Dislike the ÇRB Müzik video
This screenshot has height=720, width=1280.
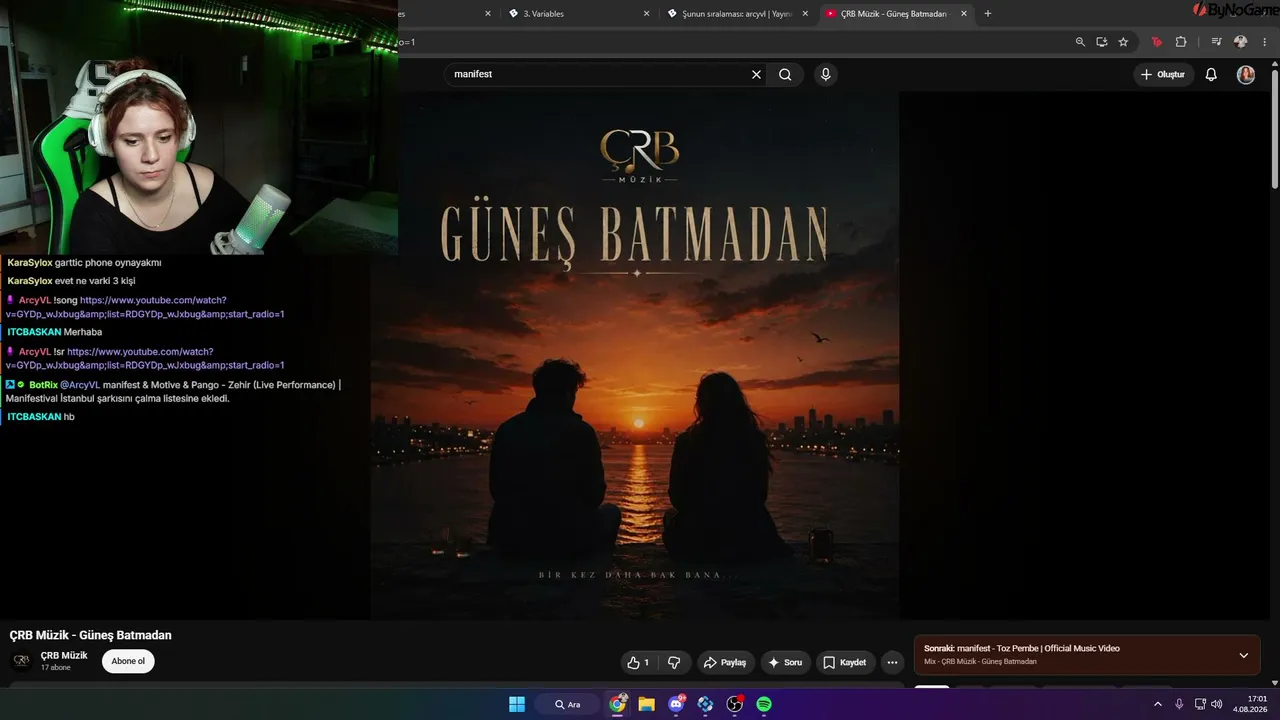(x=674, y=662)
